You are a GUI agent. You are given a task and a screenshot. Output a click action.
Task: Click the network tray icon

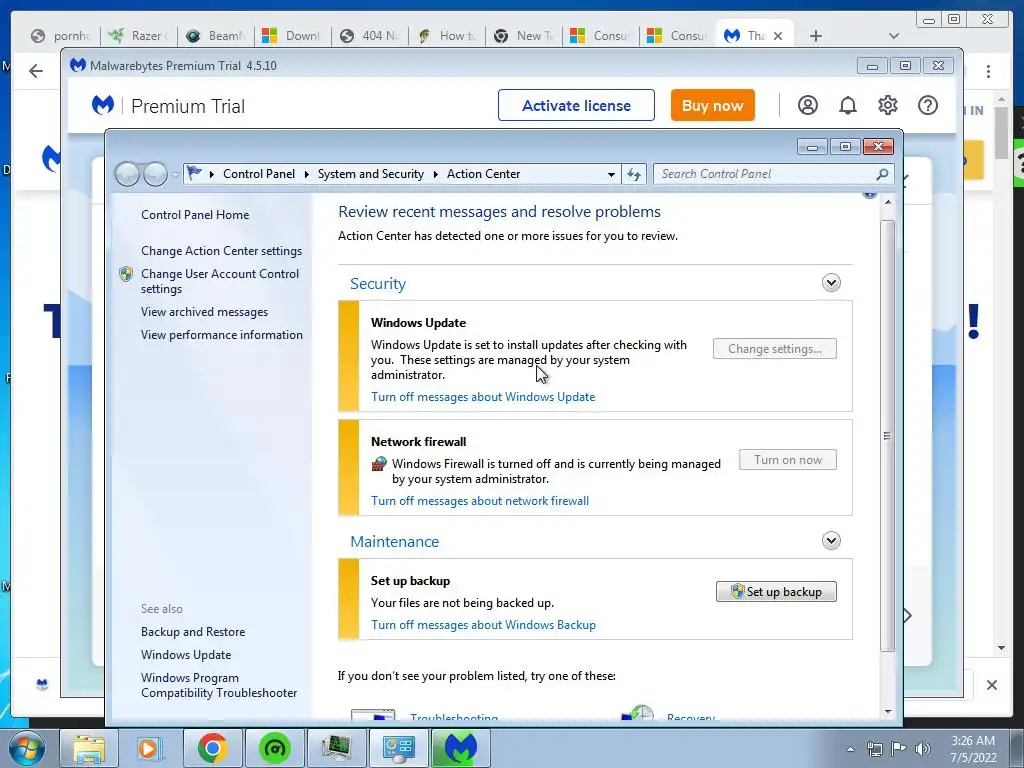(x=874, y=749)
